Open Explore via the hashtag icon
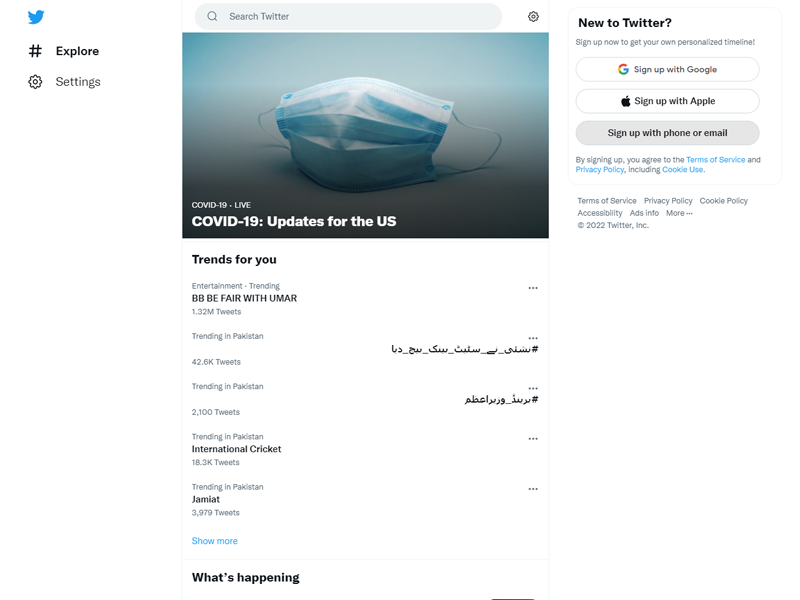 click(35, 51)
